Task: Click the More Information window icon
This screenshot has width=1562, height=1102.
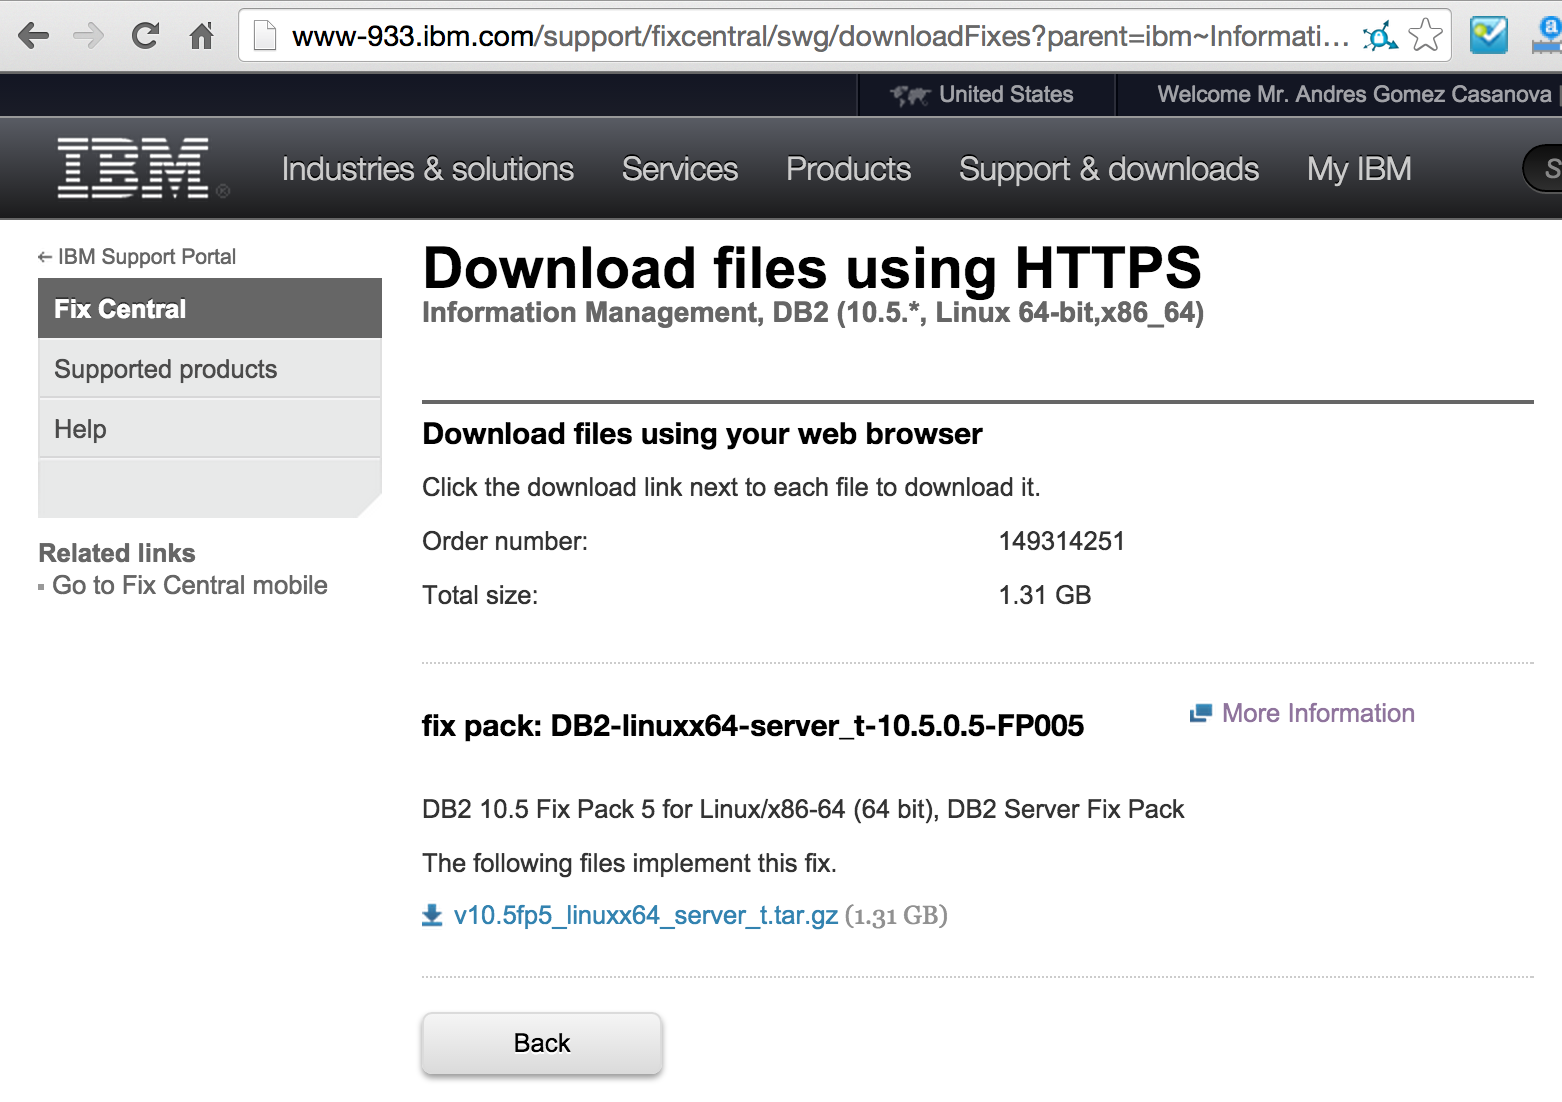Action: pos(1200,713)
